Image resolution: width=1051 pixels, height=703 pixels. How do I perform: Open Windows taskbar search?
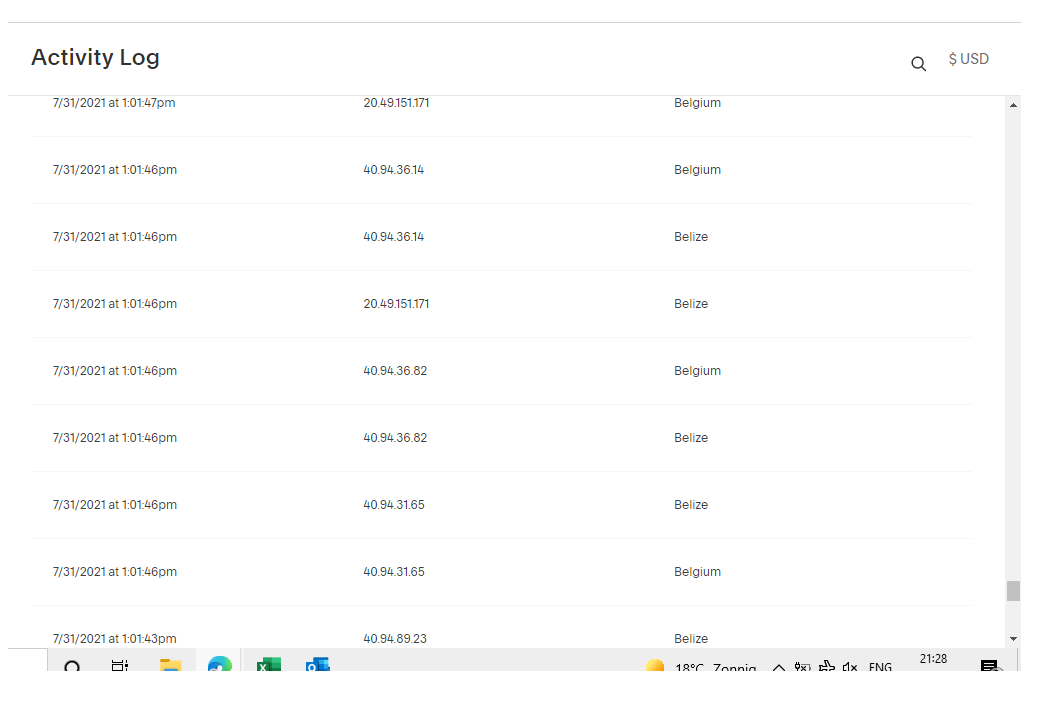click(x=72, y=665)
